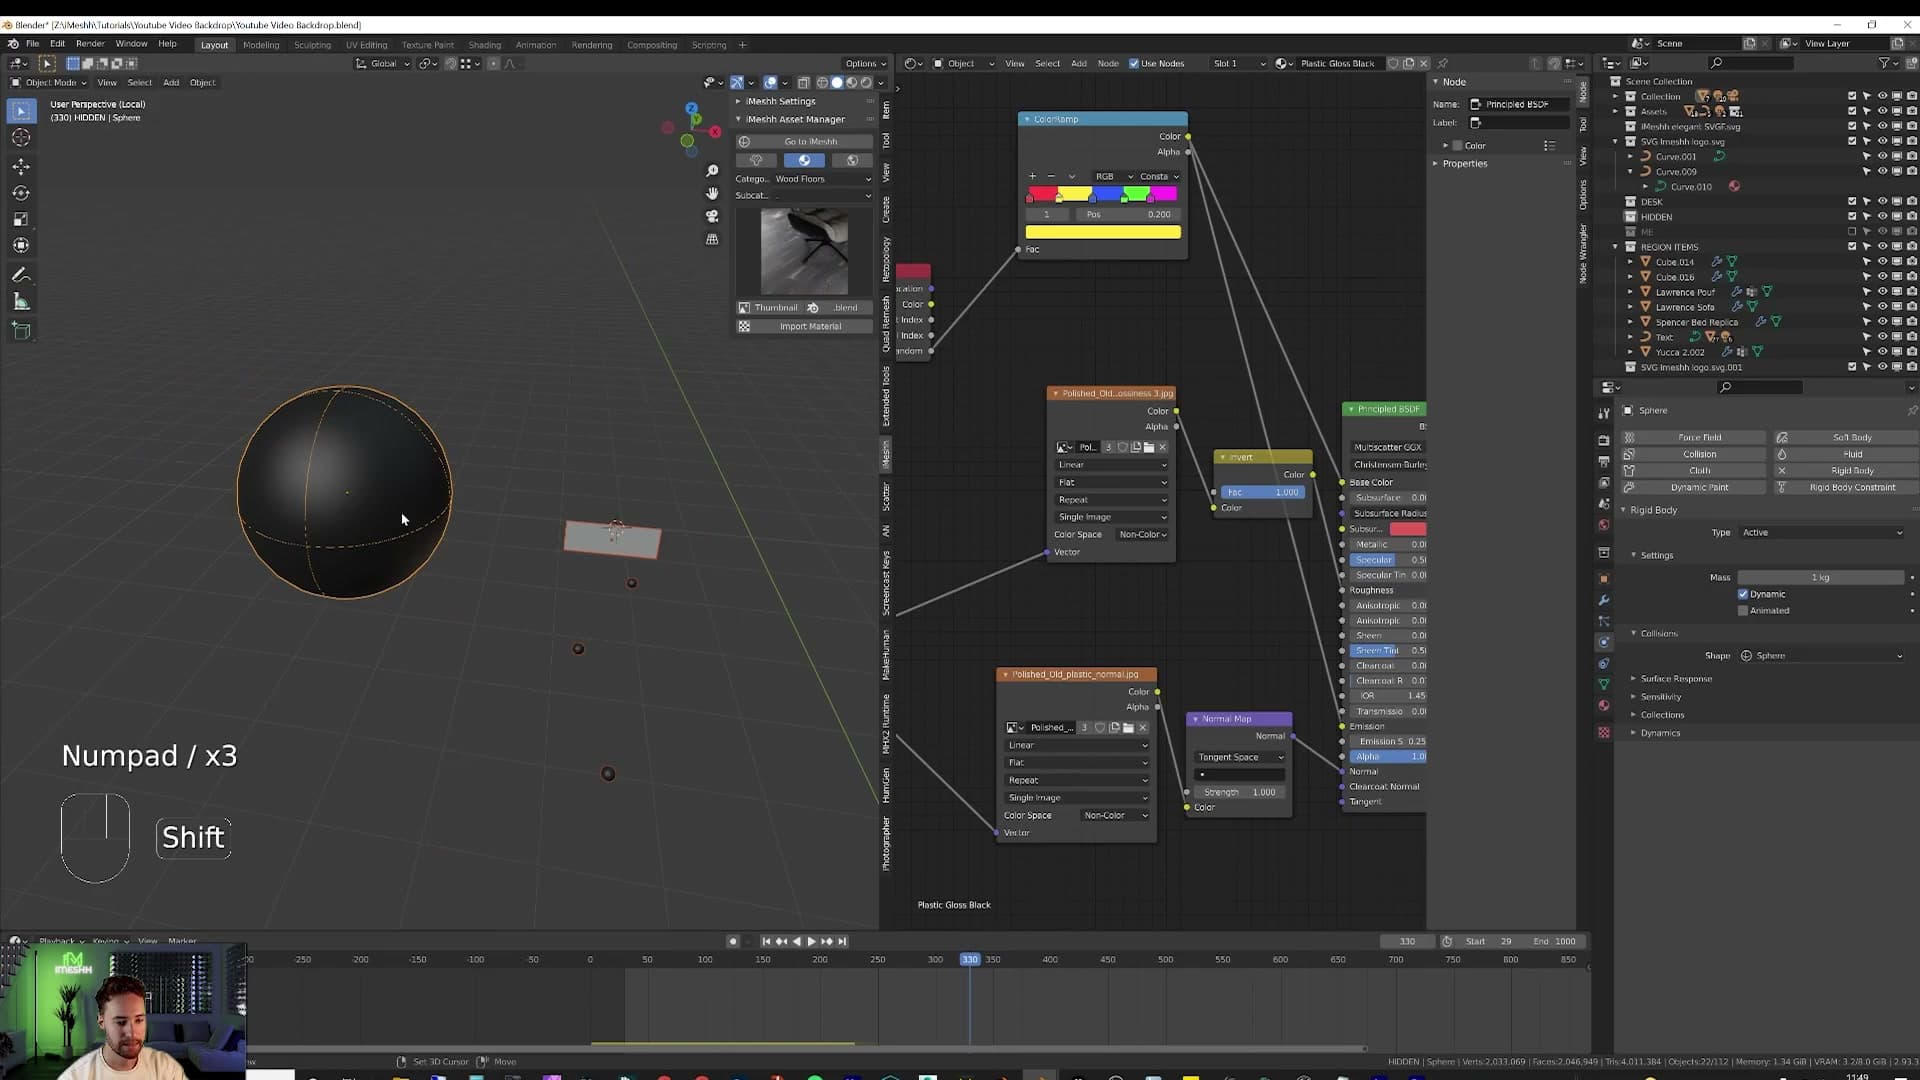Image resolution: width=1920 pixels, height=1080 pixels.
Task: Select the Add Cube tool
Action: (21, 331)
